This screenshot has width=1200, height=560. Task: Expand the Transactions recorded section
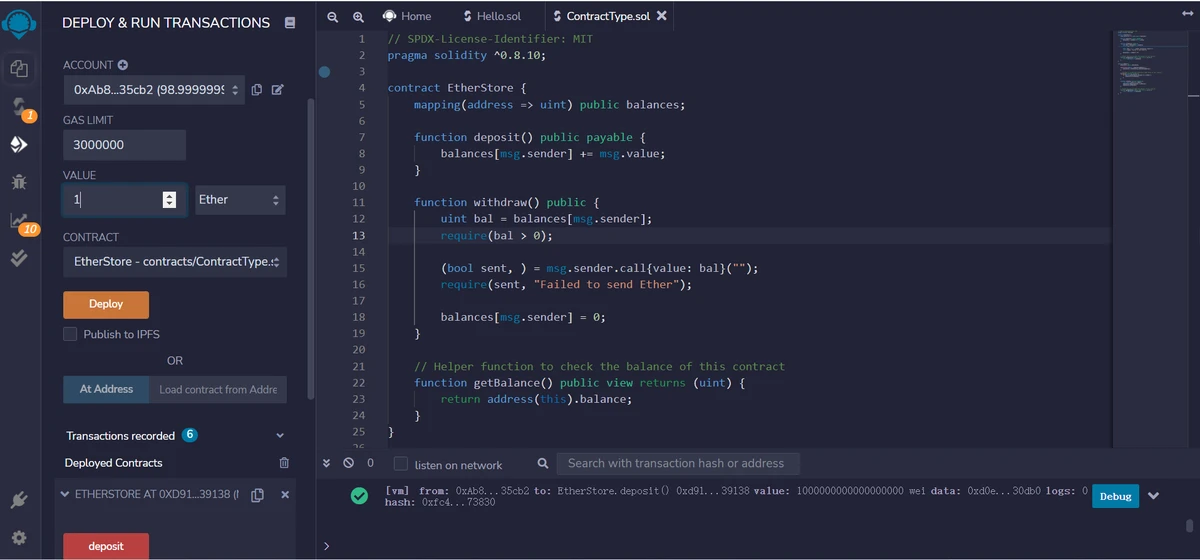[280, 436]
